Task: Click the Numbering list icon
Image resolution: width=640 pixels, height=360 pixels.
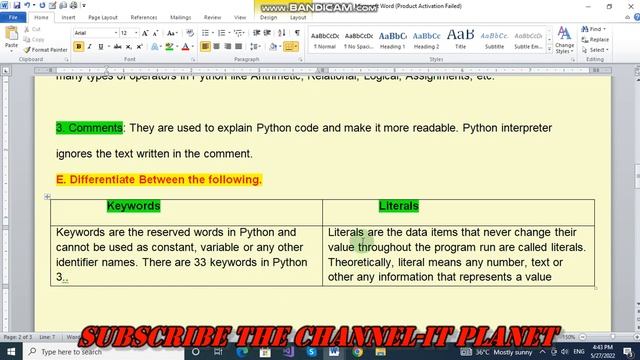Action: (222, 33)
